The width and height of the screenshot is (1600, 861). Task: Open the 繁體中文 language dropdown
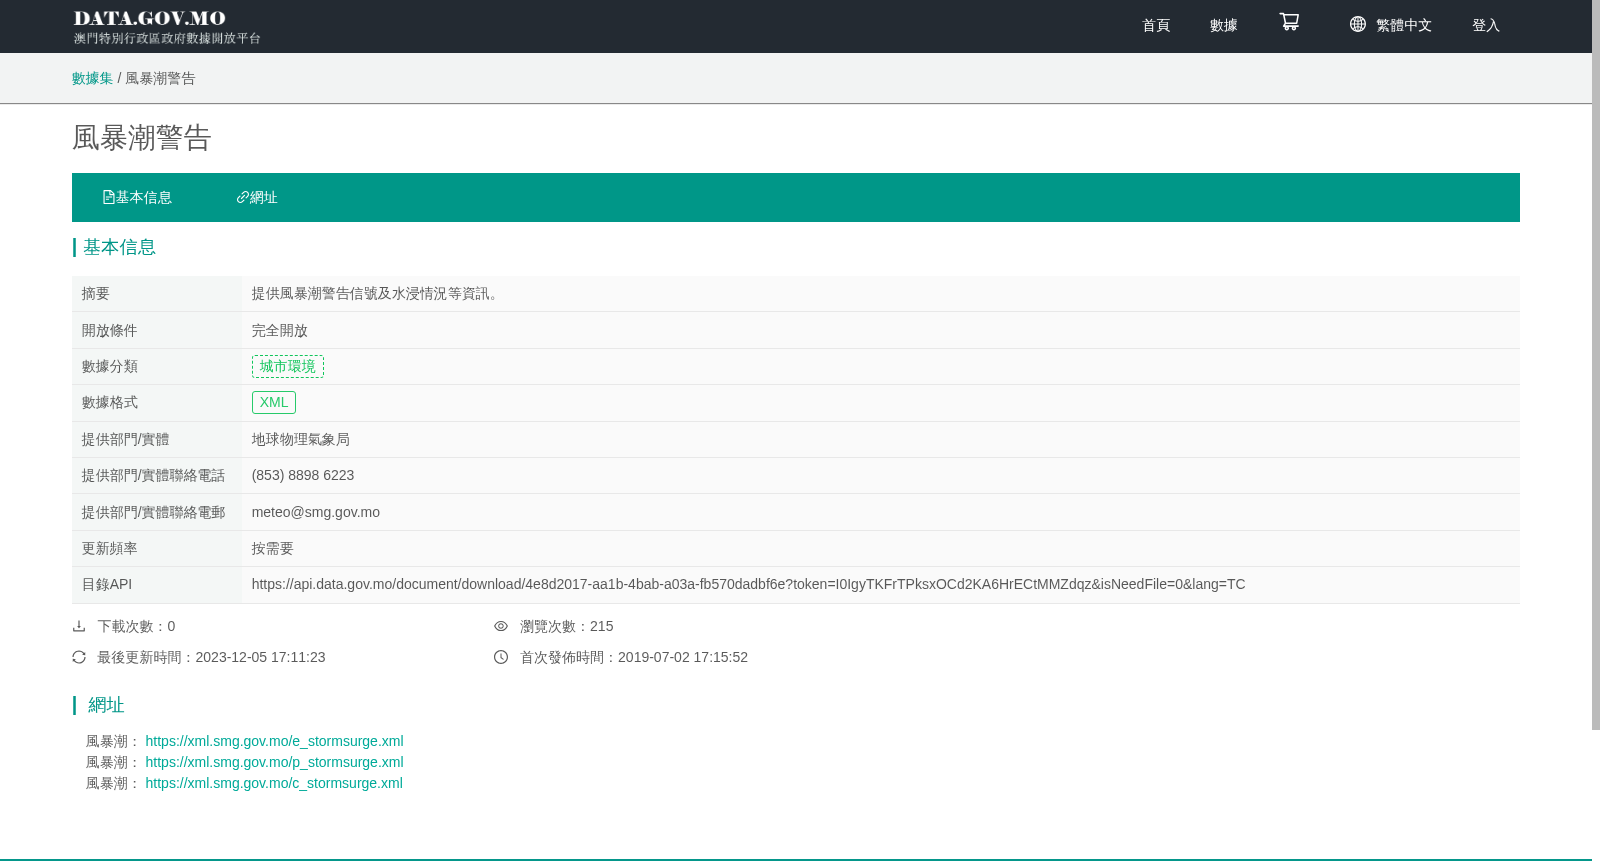[x=1403, y=25]
